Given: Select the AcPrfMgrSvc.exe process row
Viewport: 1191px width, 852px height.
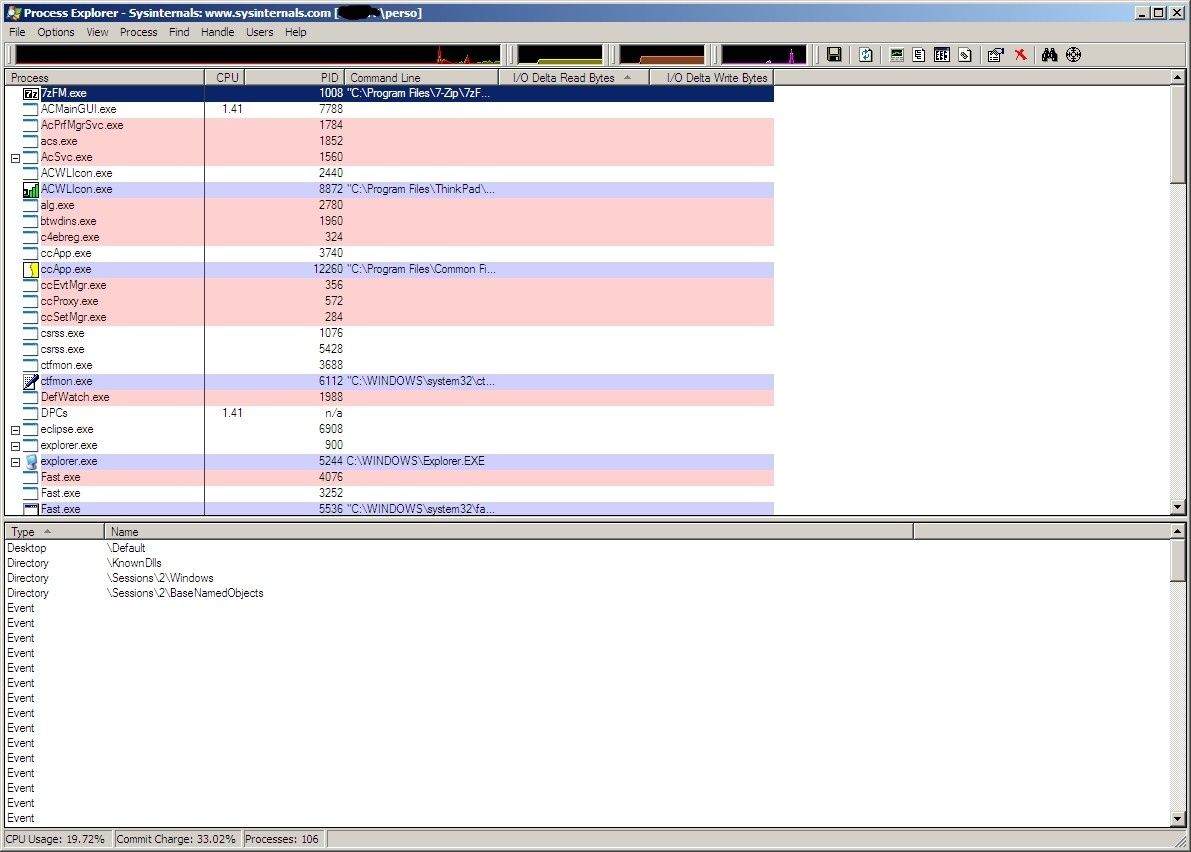Looking at the screenshot, I should tap(390, 125).
